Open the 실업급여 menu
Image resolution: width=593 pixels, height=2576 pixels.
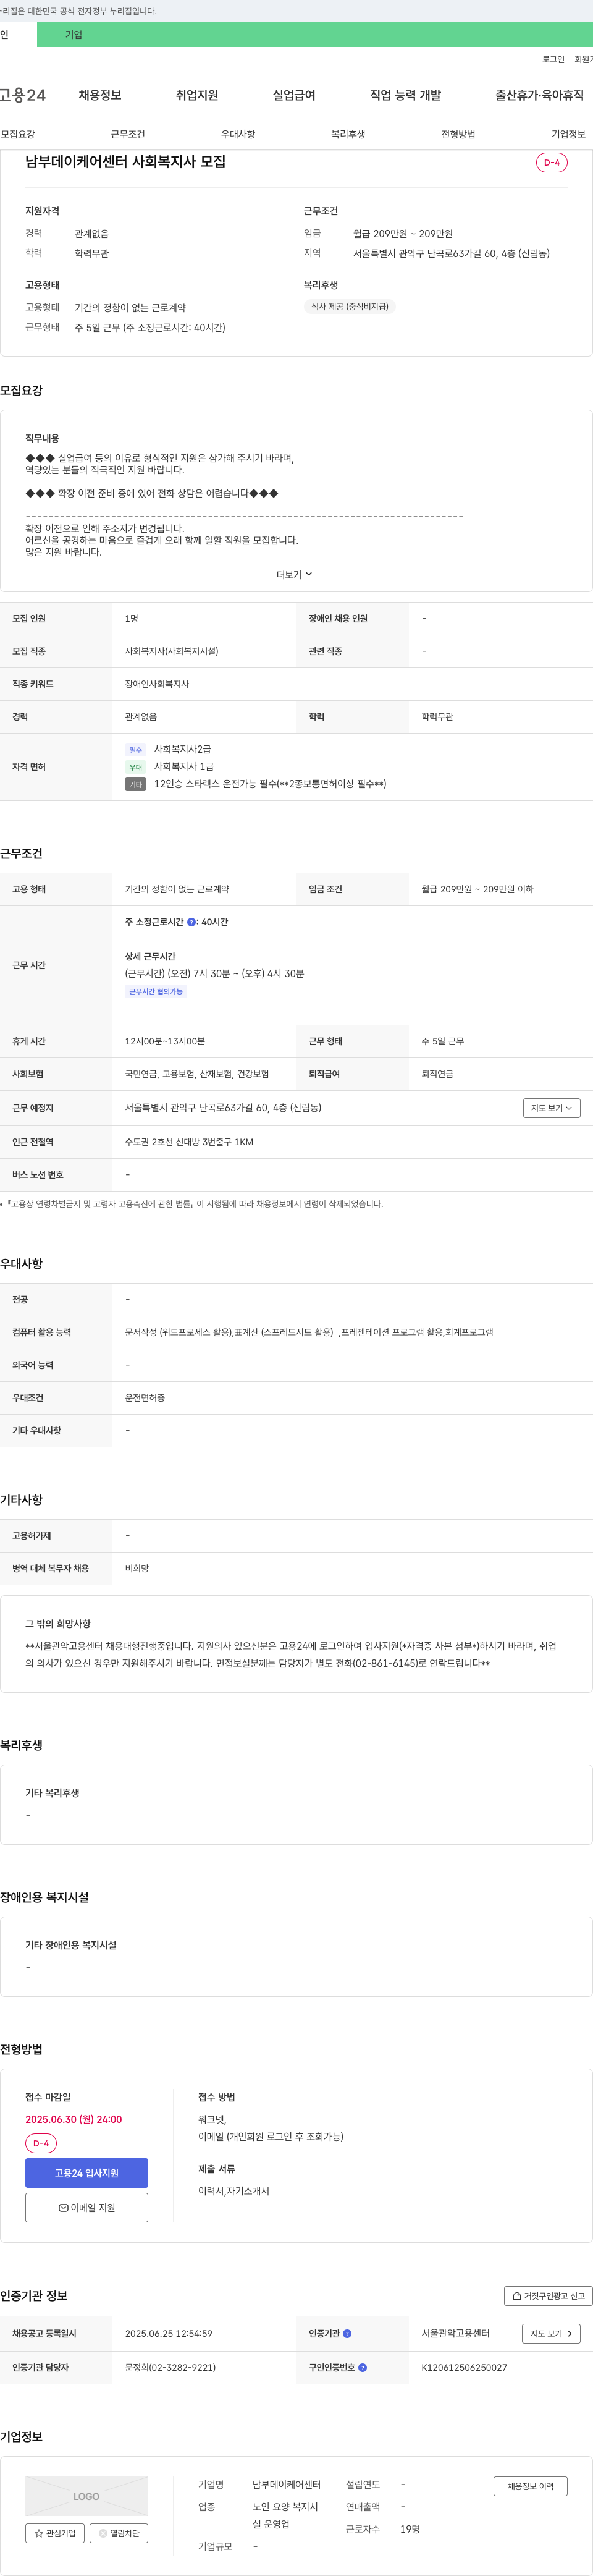point(294,95)
